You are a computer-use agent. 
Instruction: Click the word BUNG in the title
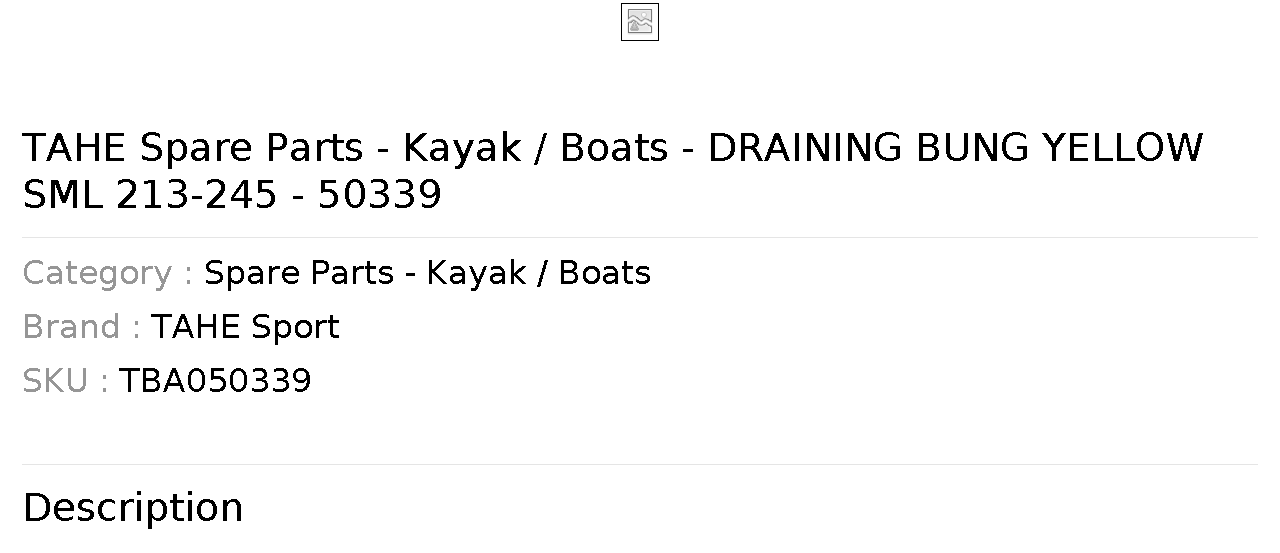pyautogui.click(x=973, y=148)
